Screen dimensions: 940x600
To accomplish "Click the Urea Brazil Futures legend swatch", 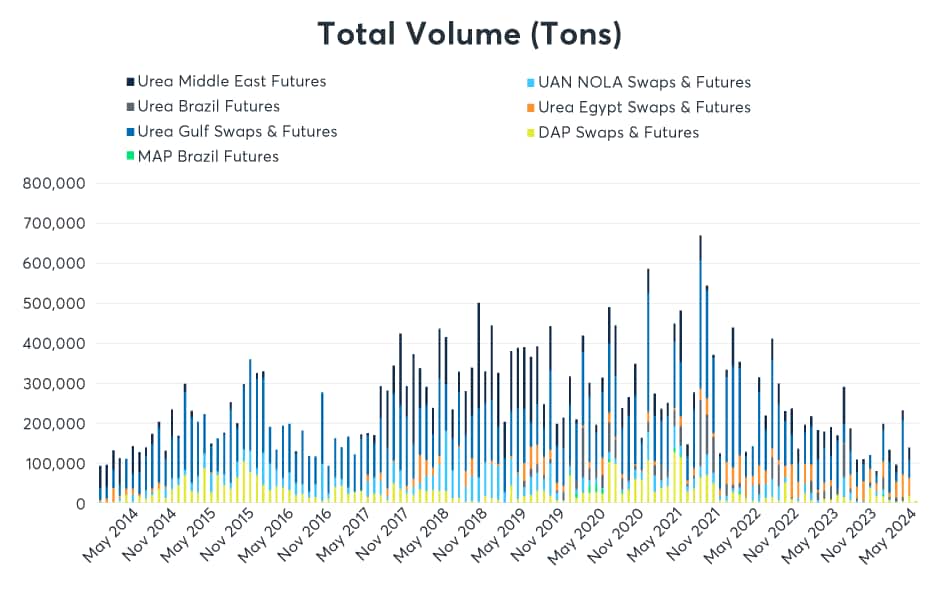I will point(130,107).
